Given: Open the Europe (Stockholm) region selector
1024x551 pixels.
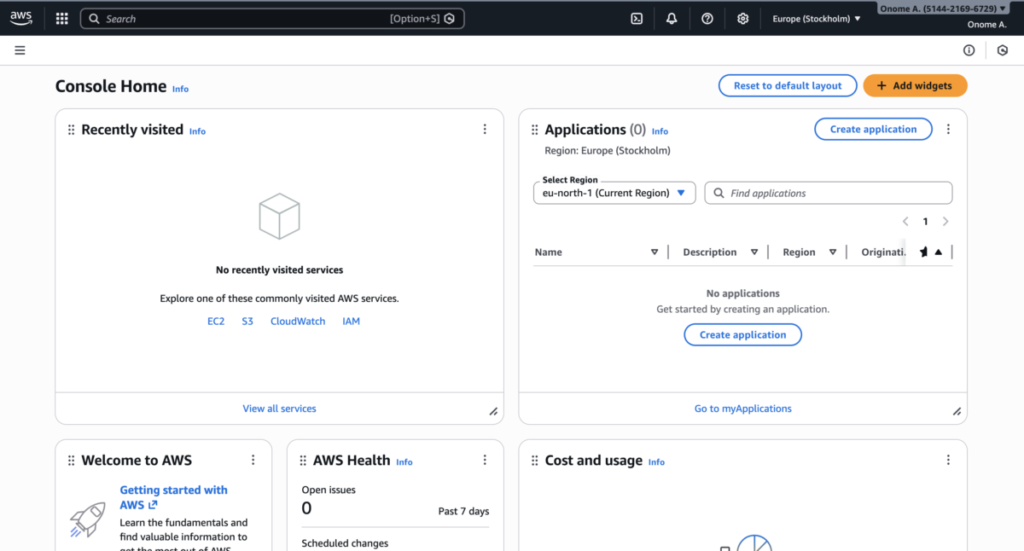Looking at the screenshot, I should coord(816,19).
